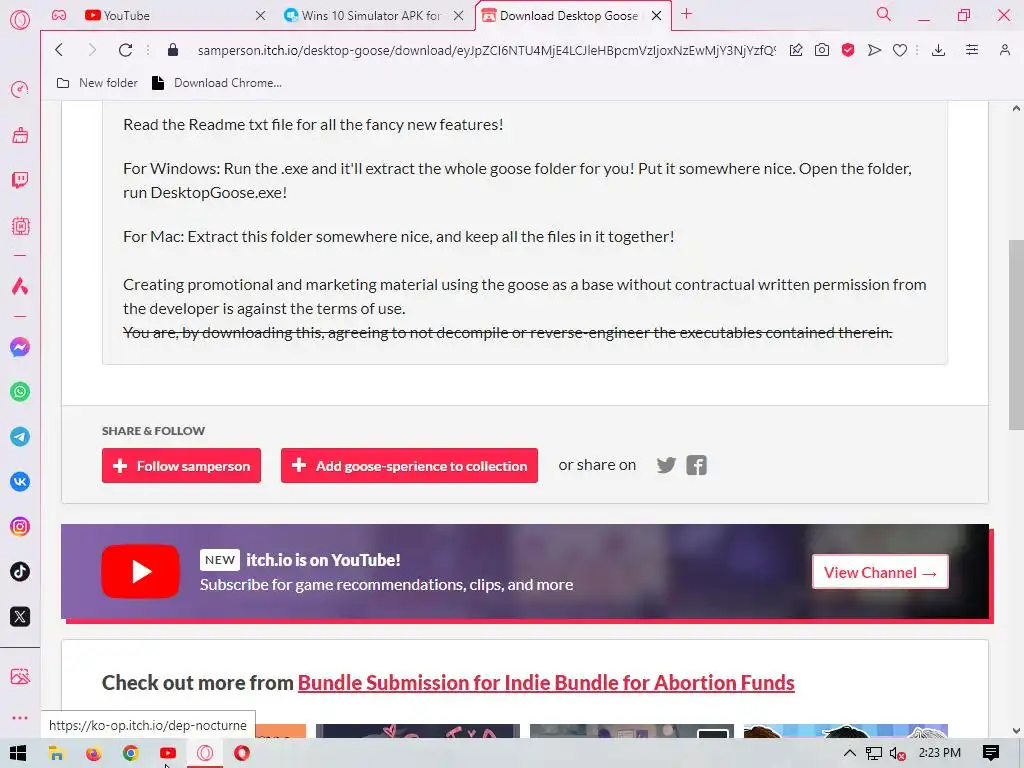Show hidden system tray icons

[850, 753]
